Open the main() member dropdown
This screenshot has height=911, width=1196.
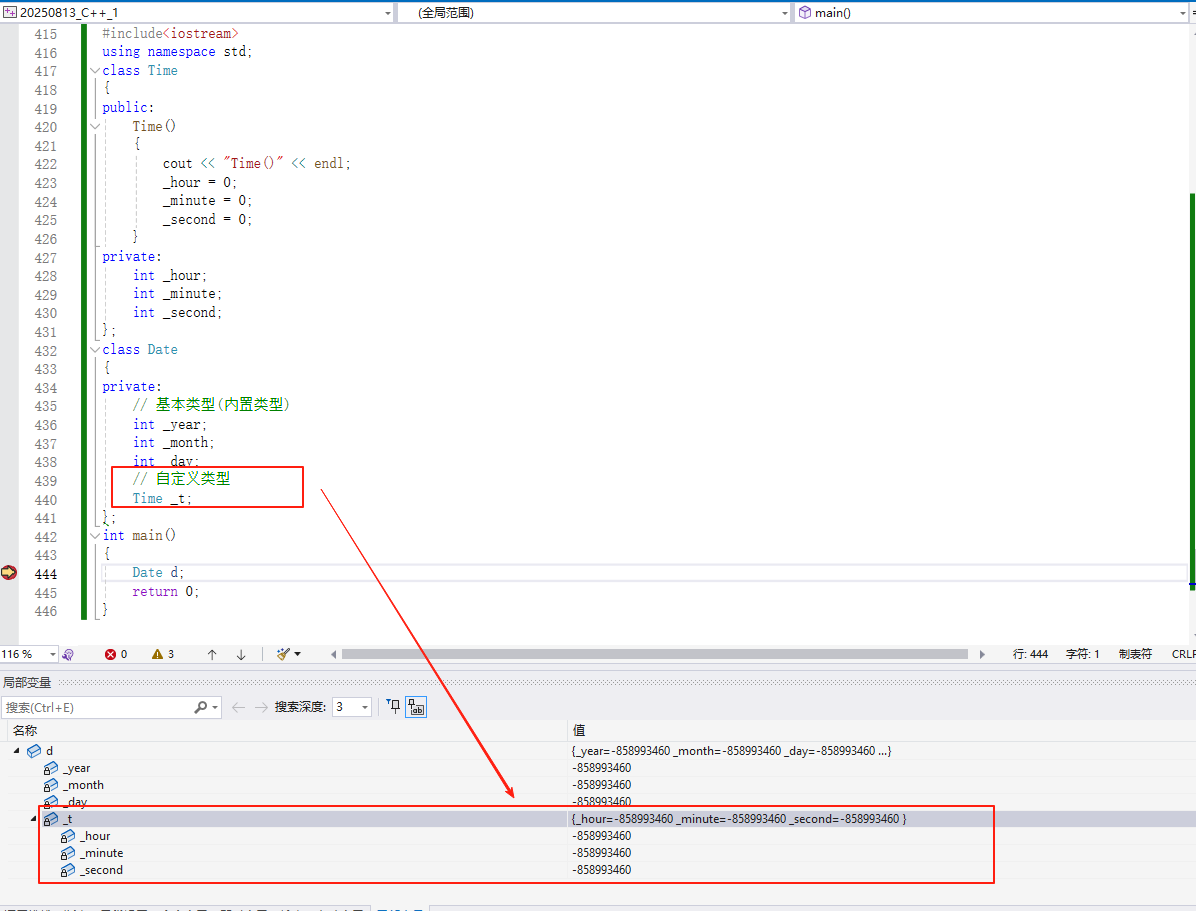(x=1182, y=13)
